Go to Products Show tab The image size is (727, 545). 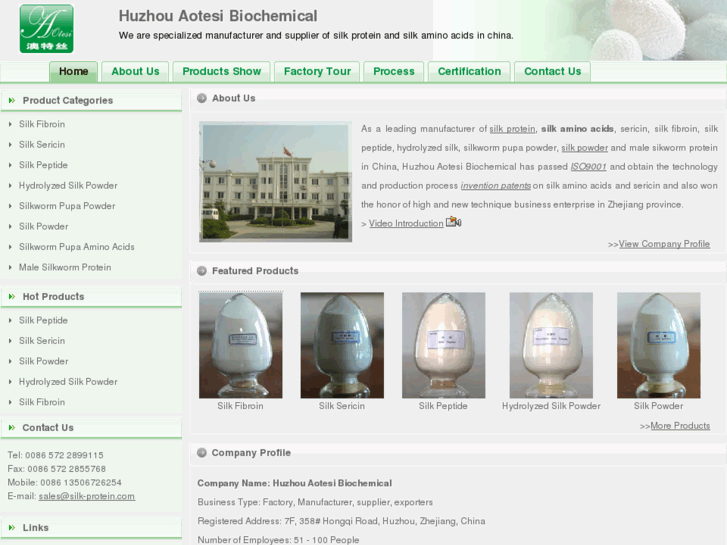222,71
